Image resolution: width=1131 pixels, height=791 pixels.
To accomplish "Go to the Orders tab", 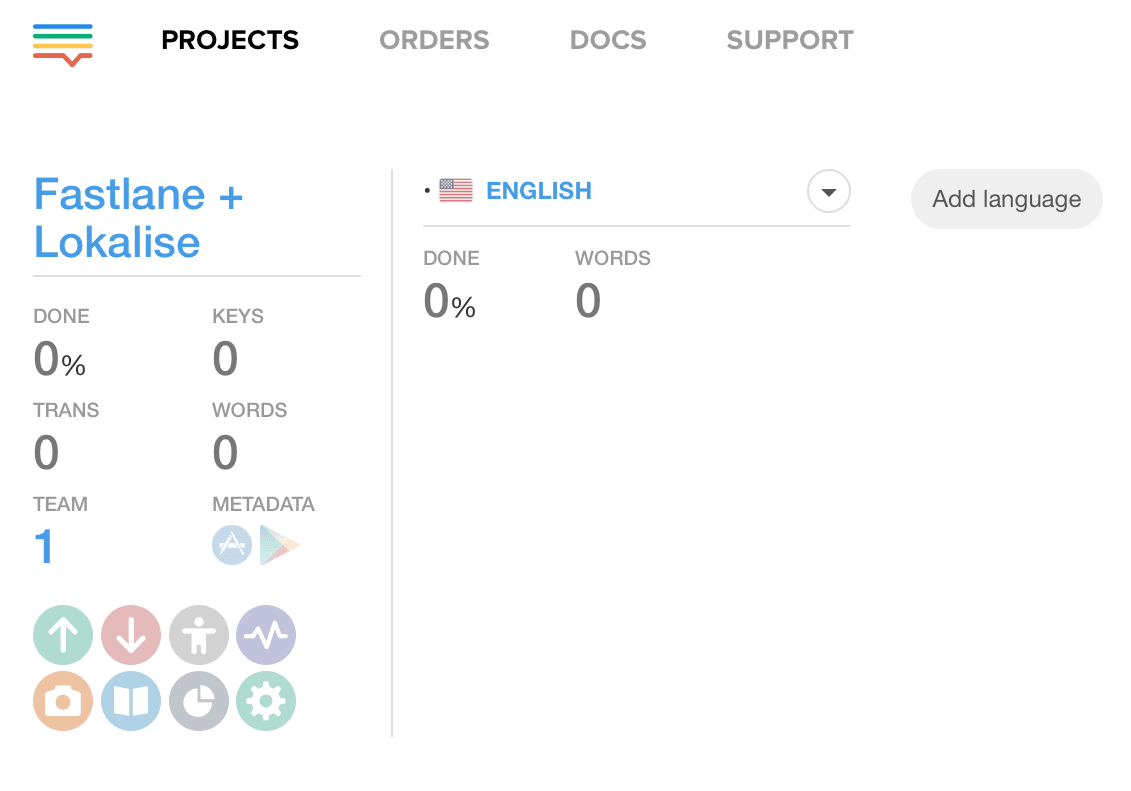I will tap(434, 40).
